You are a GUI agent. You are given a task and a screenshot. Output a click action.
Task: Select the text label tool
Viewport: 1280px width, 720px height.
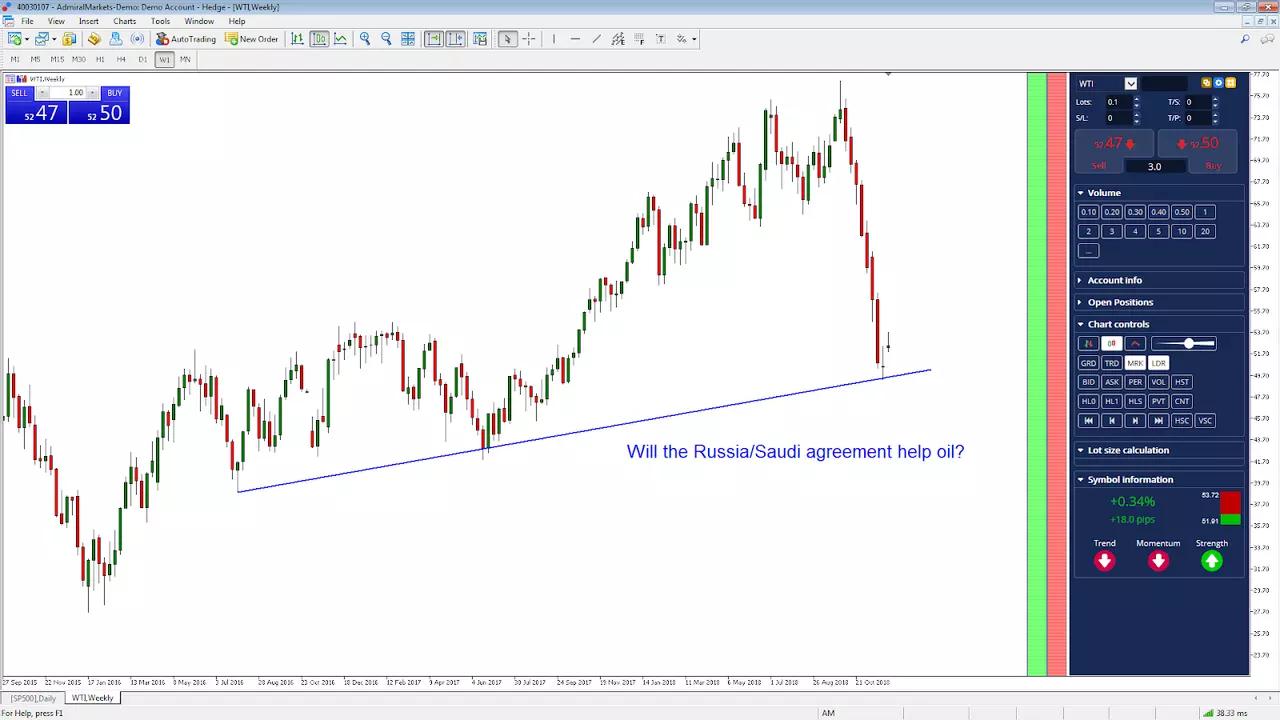pyautogui.click(x=660, y=39)
